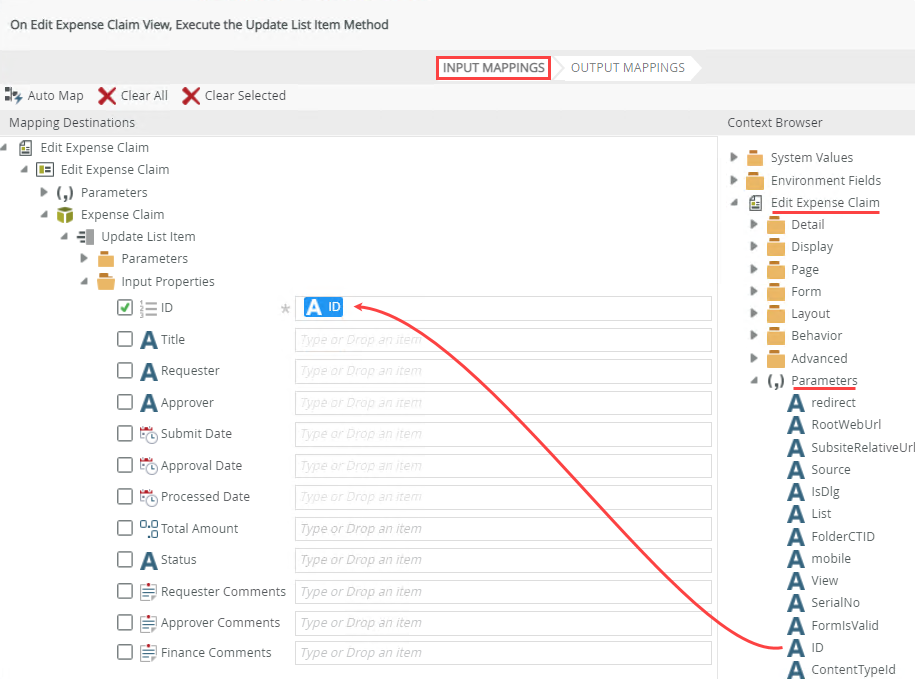
Task: Click the System Values folder icon
Action: pos(755,158)
